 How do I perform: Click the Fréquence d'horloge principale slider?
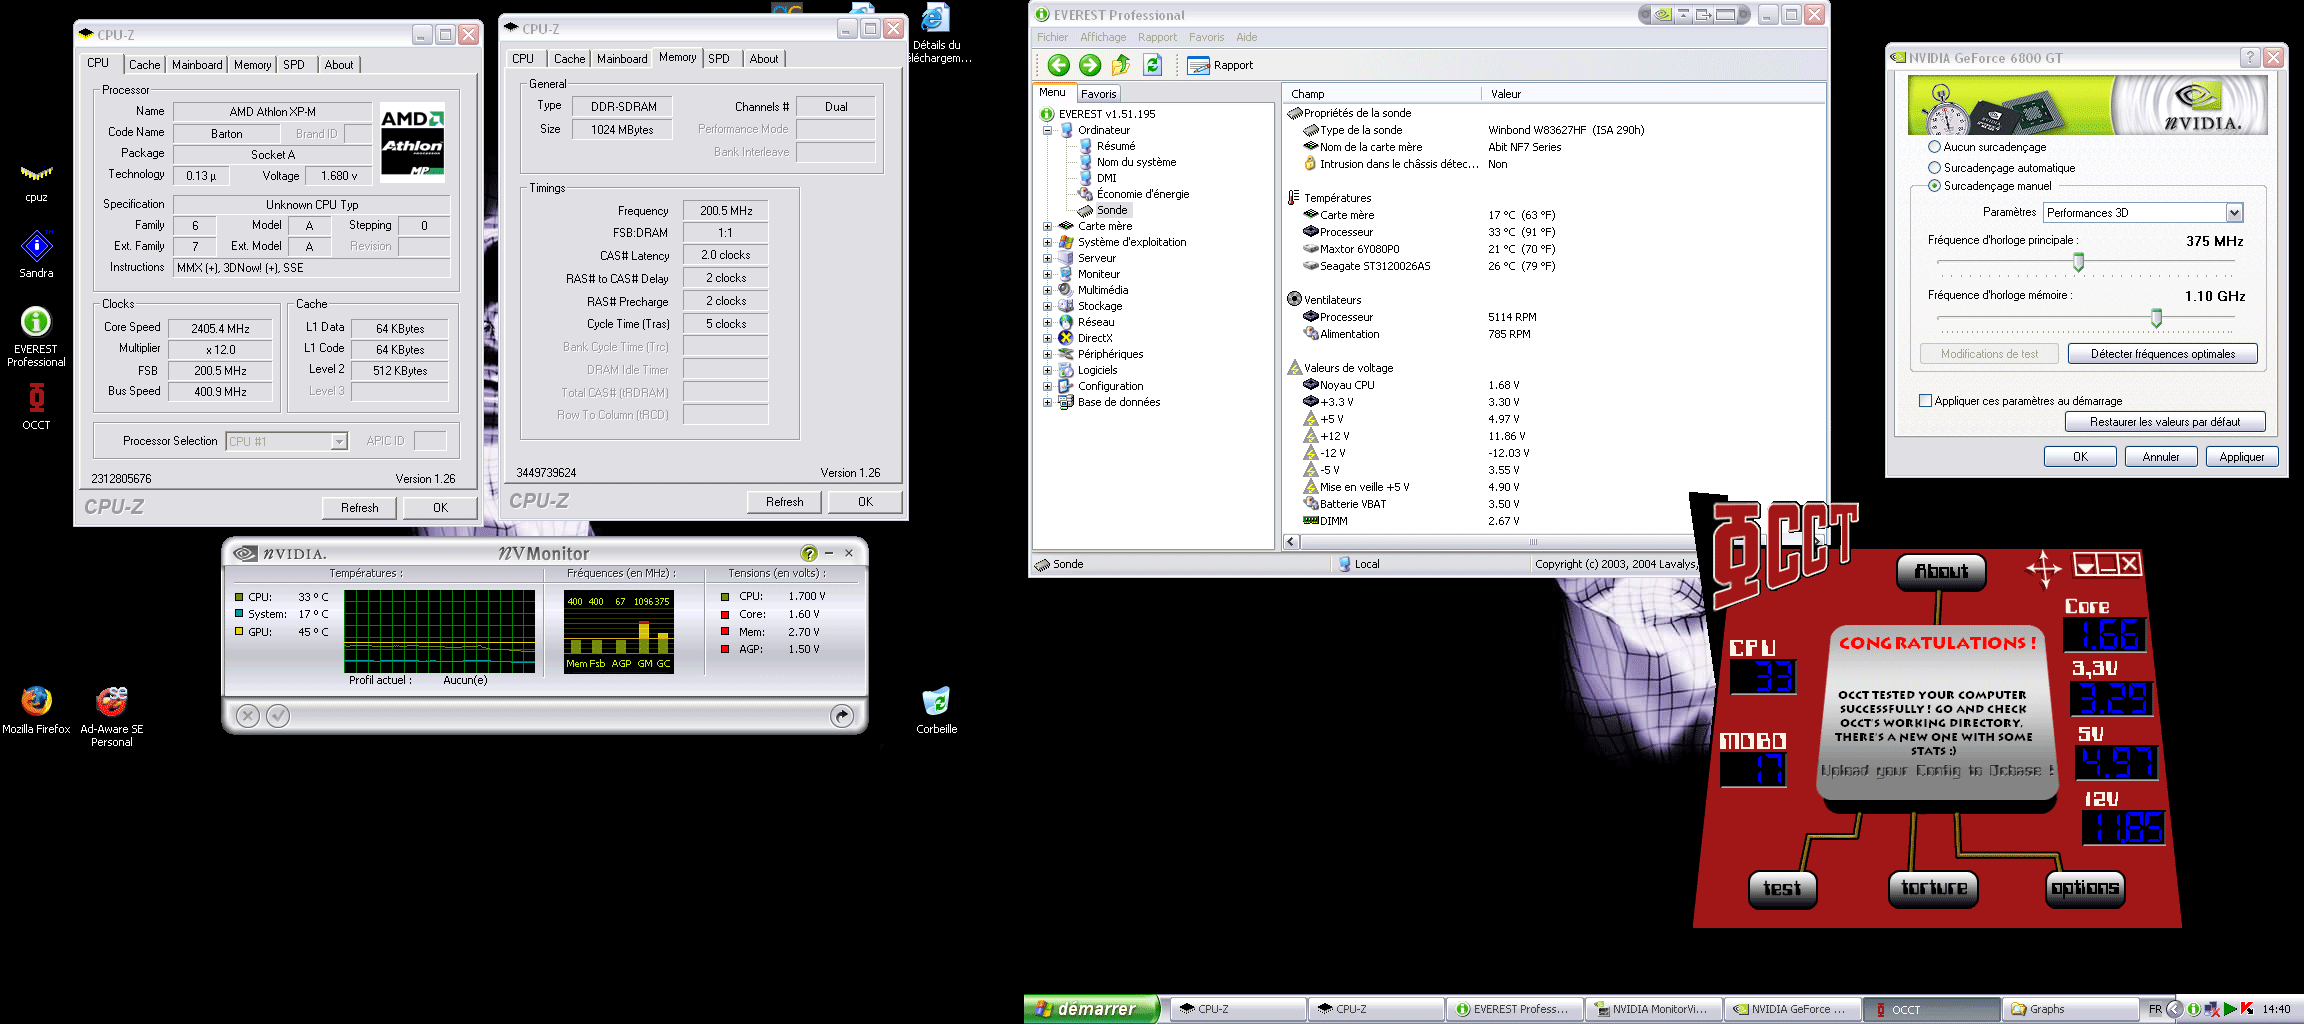[2079, 262]
